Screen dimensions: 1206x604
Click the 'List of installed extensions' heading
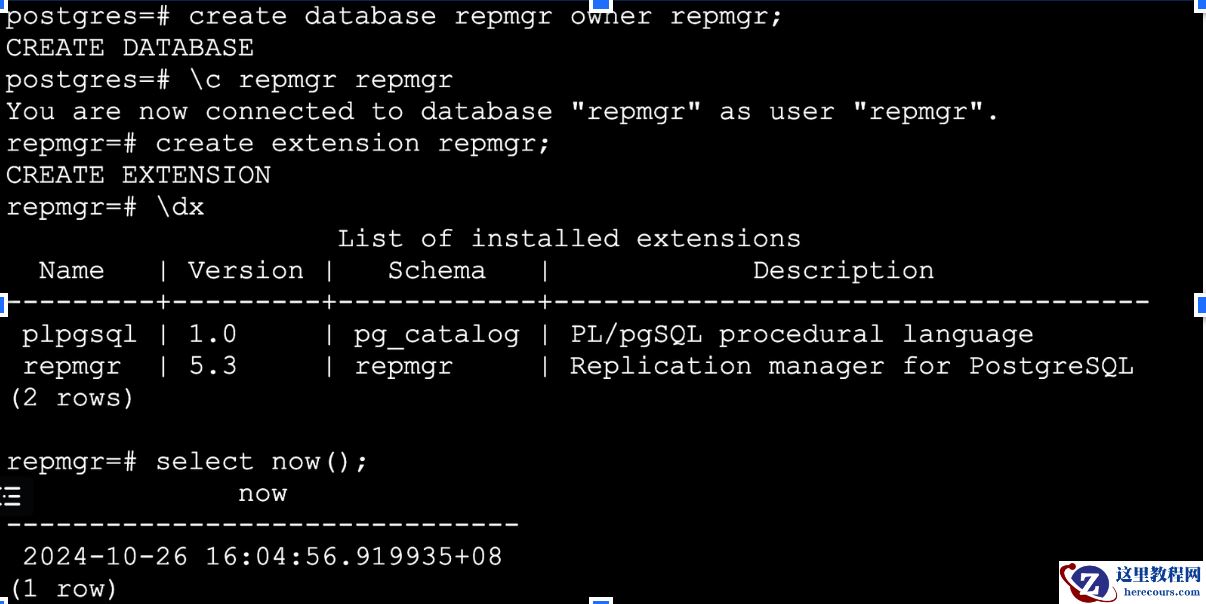pyautogui.click(x=569, y=239)
